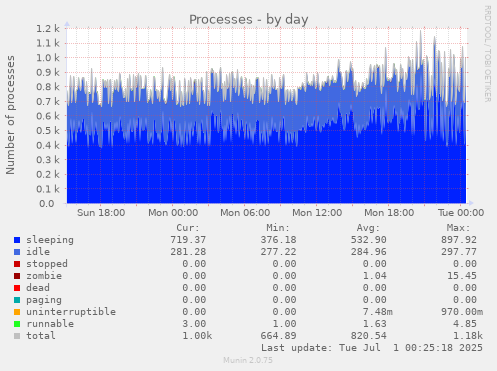The height and width of the screenshot is (371, 497).
Task: Click idle maximum value 297.77
Action: pyautogui.click(x=459, y=252)
